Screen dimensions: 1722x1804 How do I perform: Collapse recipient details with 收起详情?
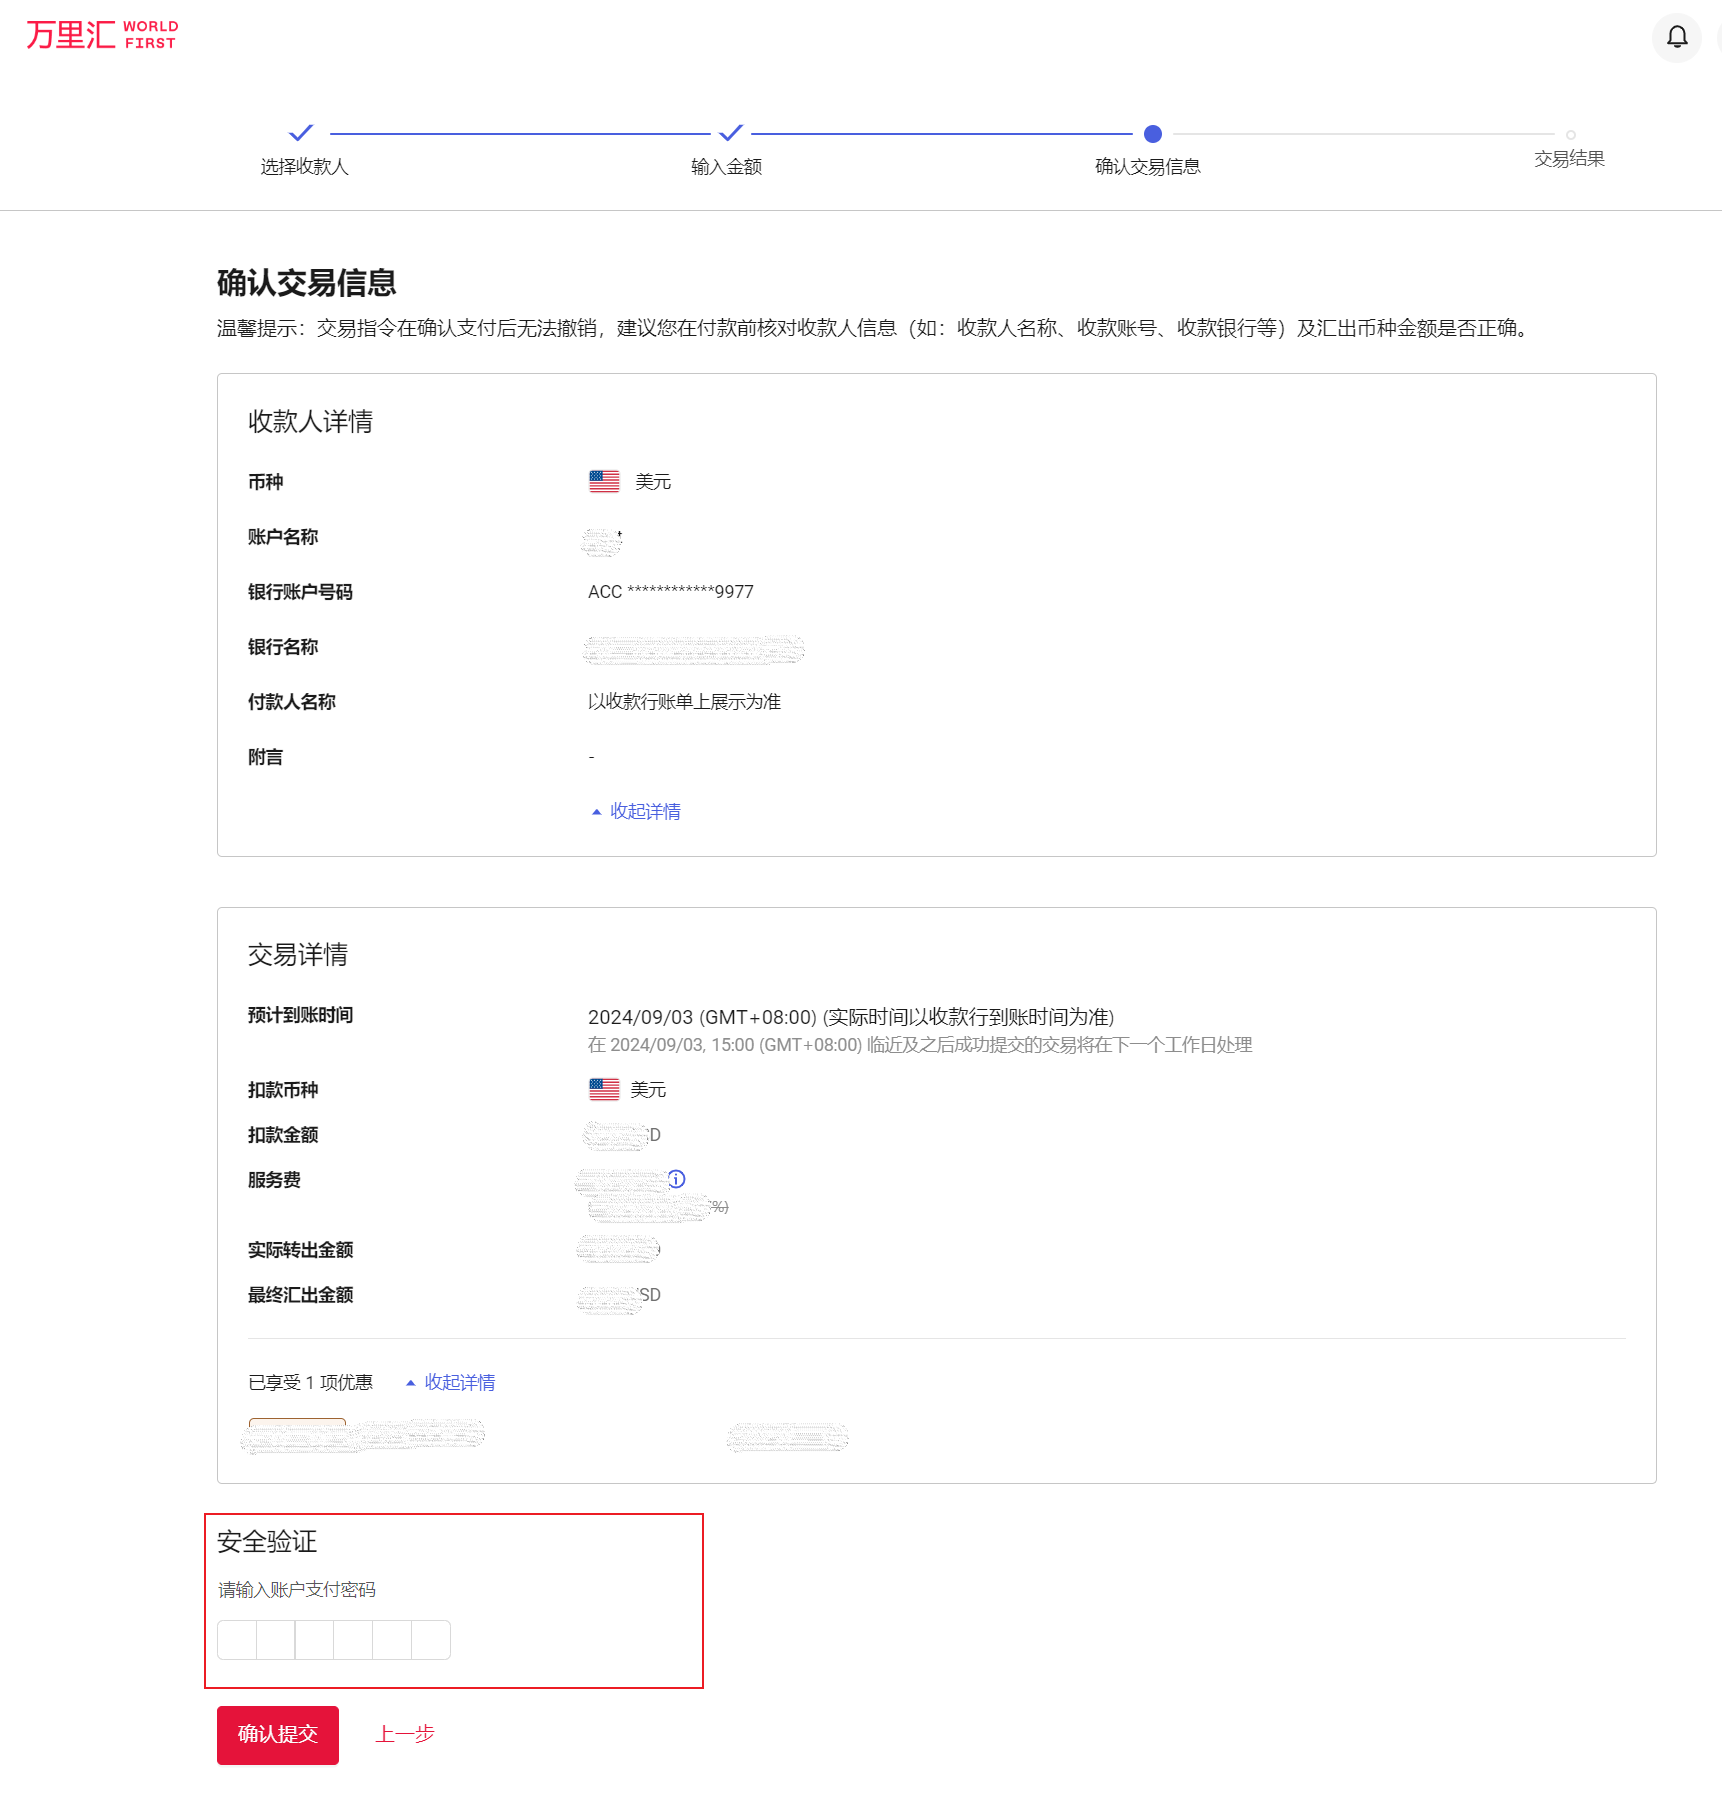(x=636, y=811)
